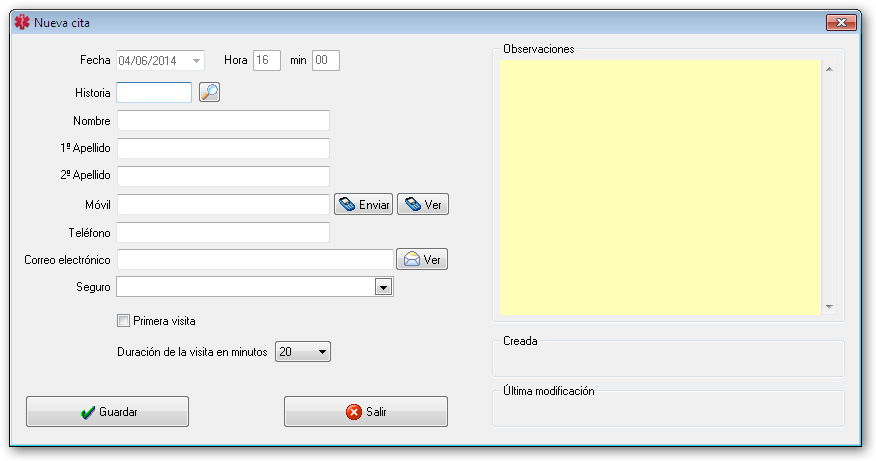This screenshot has width=876, height=461.
Task: Focus the Nombre text field
Action: [x=223, y=120]
